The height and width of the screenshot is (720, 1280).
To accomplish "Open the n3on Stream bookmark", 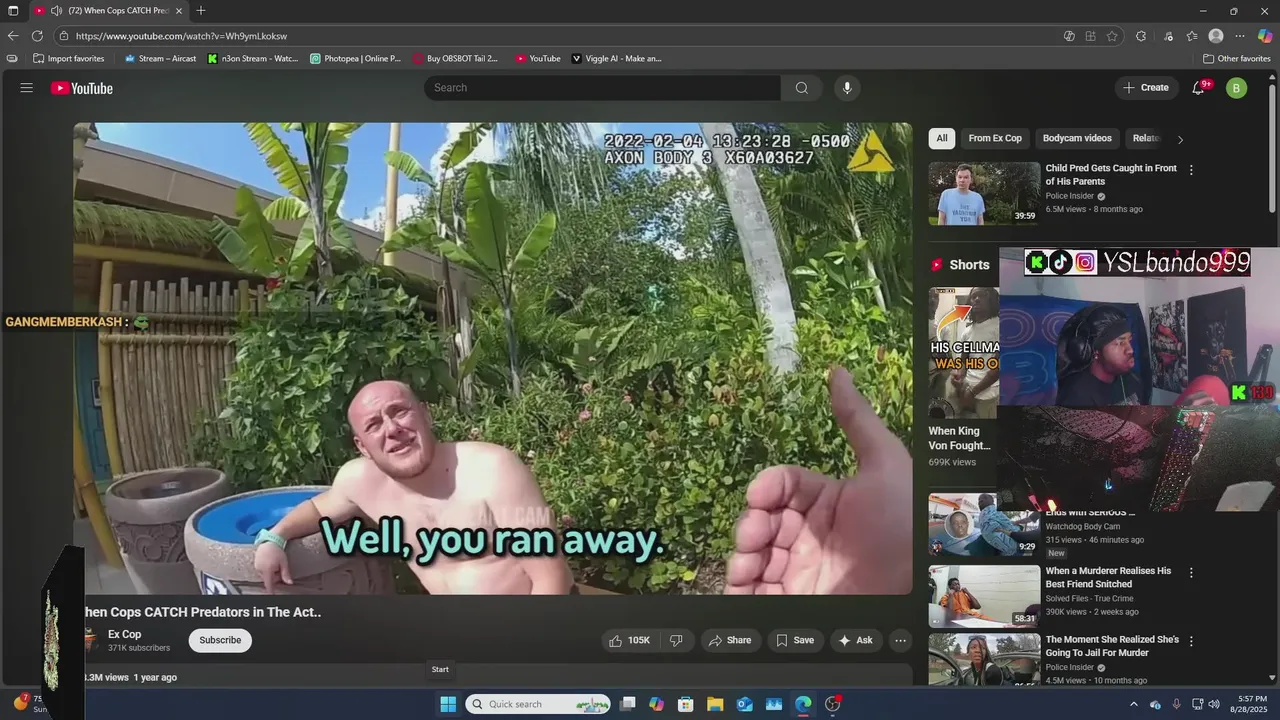I will click(x=253, y=58).
